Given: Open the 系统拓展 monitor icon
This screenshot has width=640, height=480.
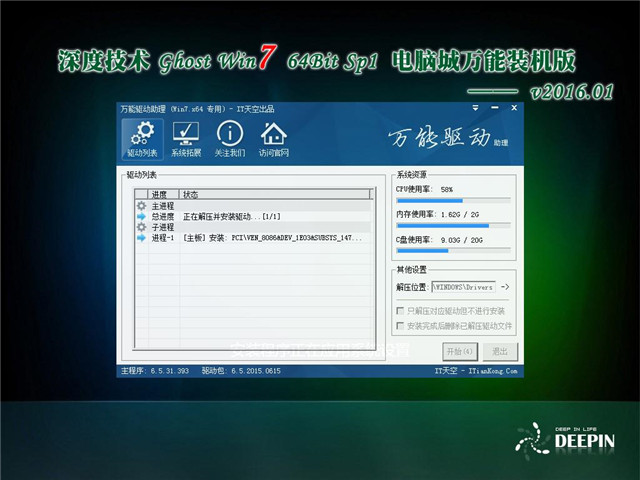Looking at the screenshot, I should click(x=186, y=139).
